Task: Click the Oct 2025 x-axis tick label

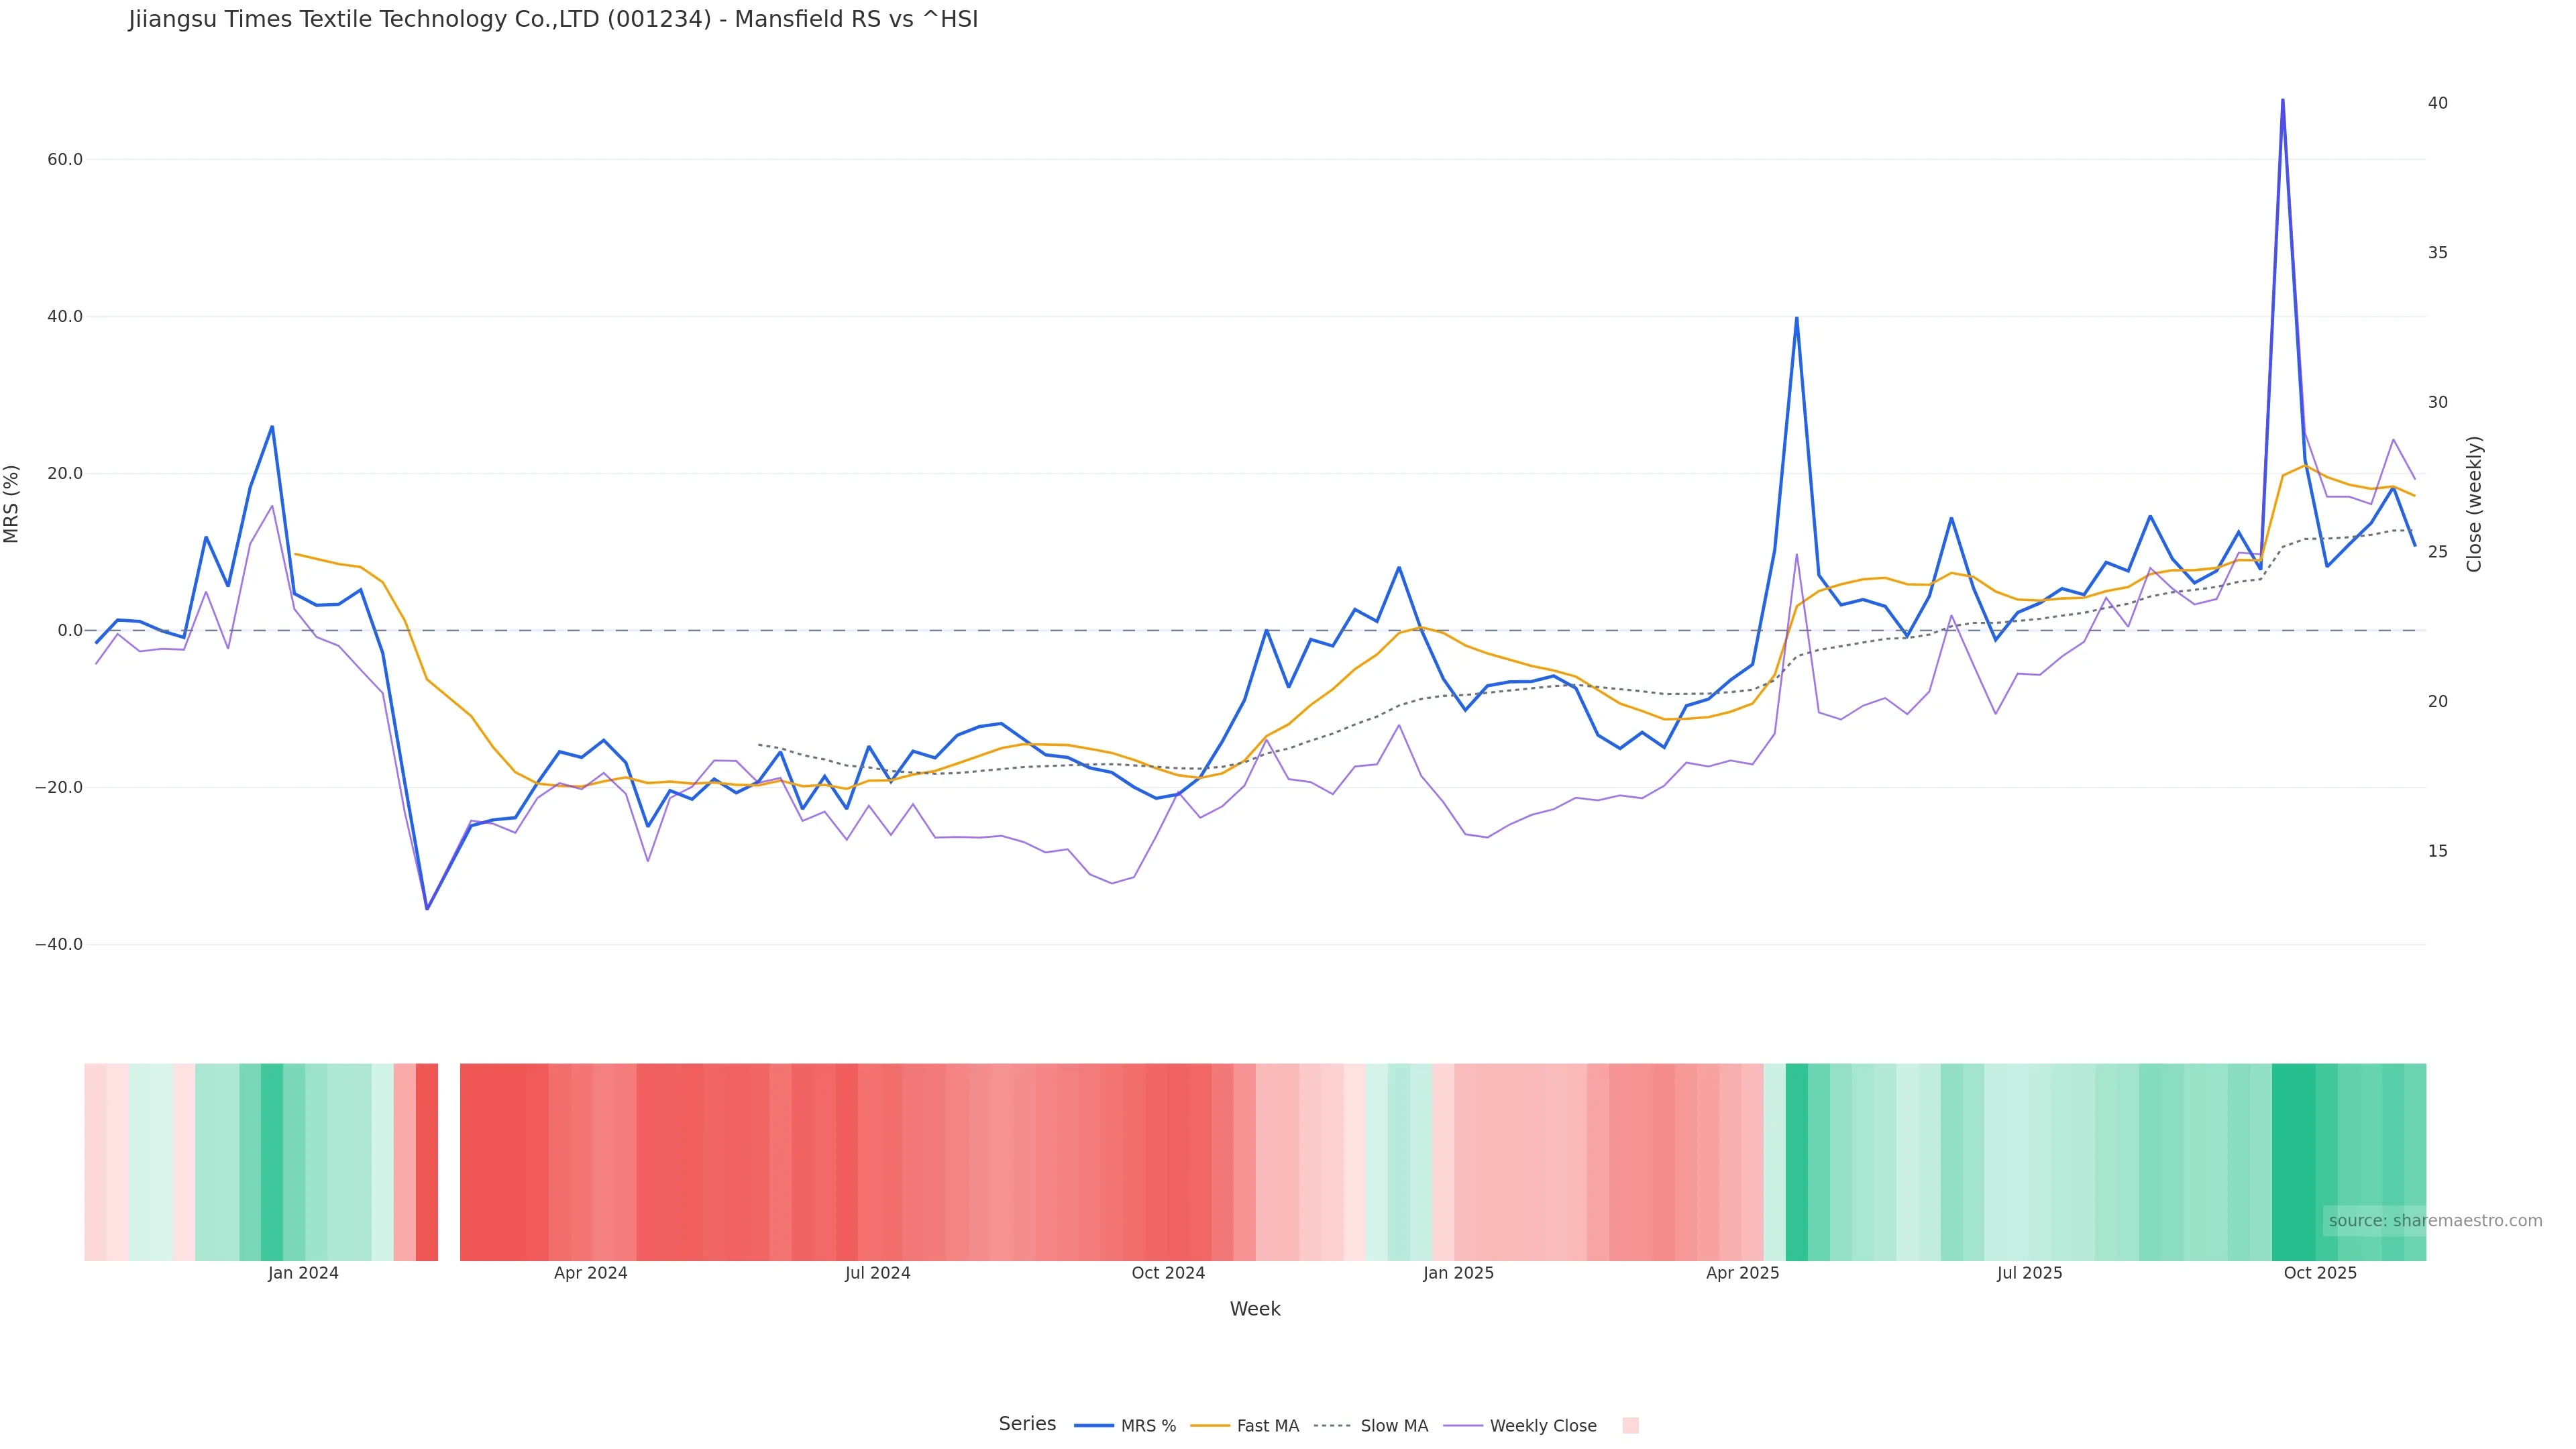Action: pyautogui.click(x=2320, y=1273)
